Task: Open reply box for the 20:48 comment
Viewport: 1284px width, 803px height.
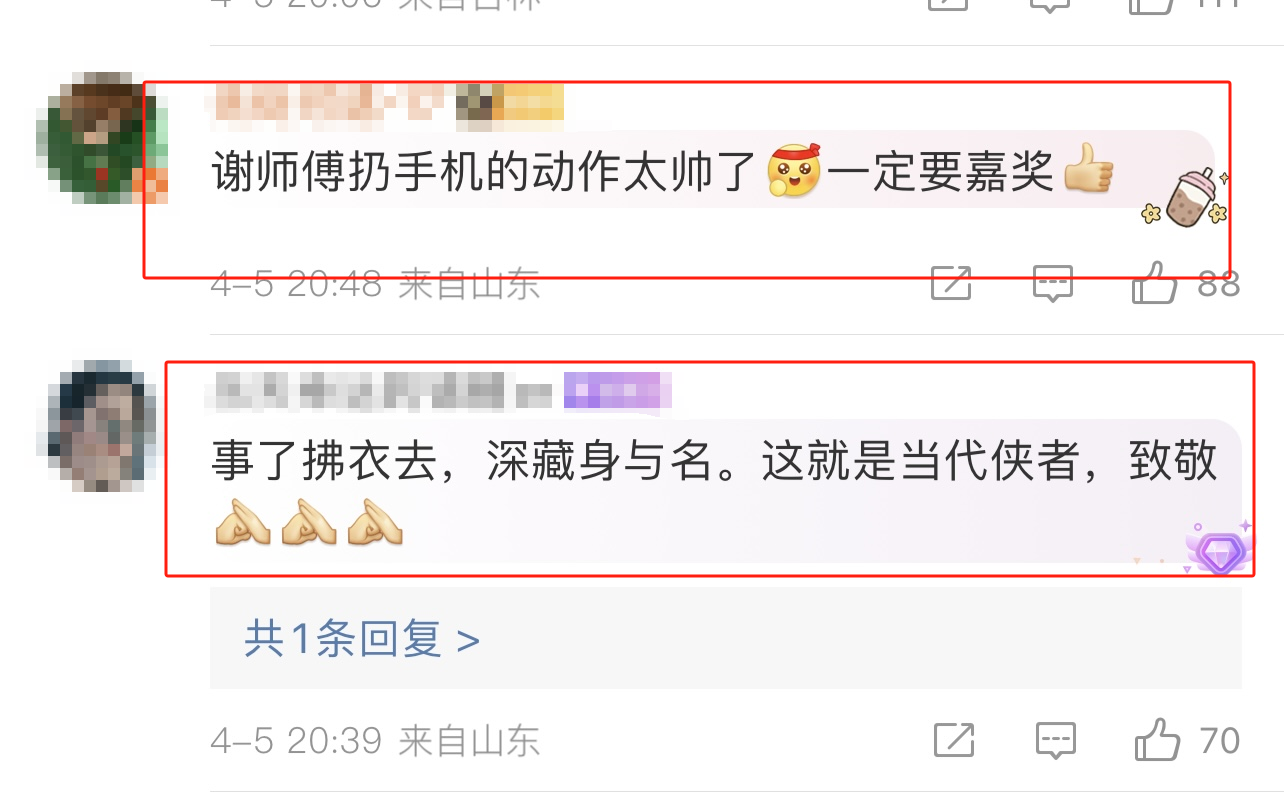Action: pos(1053,283)
